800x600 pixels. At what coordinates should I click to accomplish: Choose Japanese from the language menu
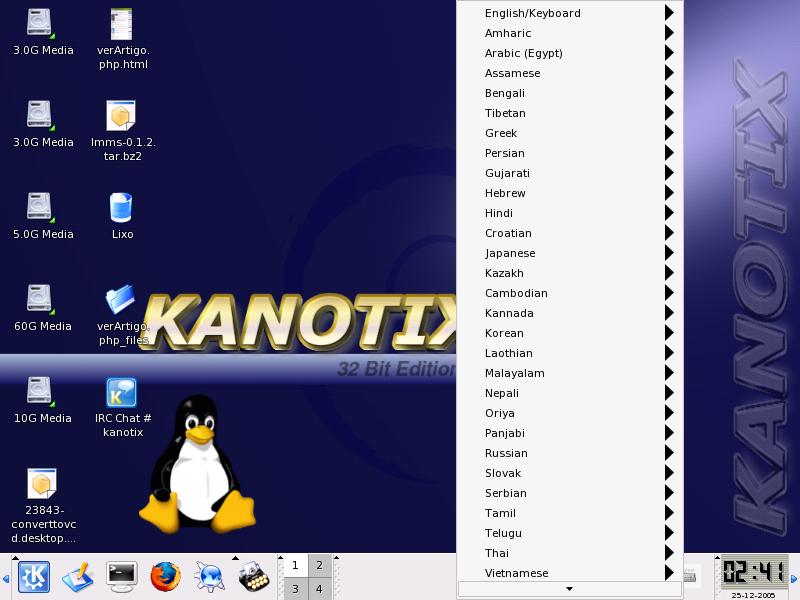coord(570,253)
